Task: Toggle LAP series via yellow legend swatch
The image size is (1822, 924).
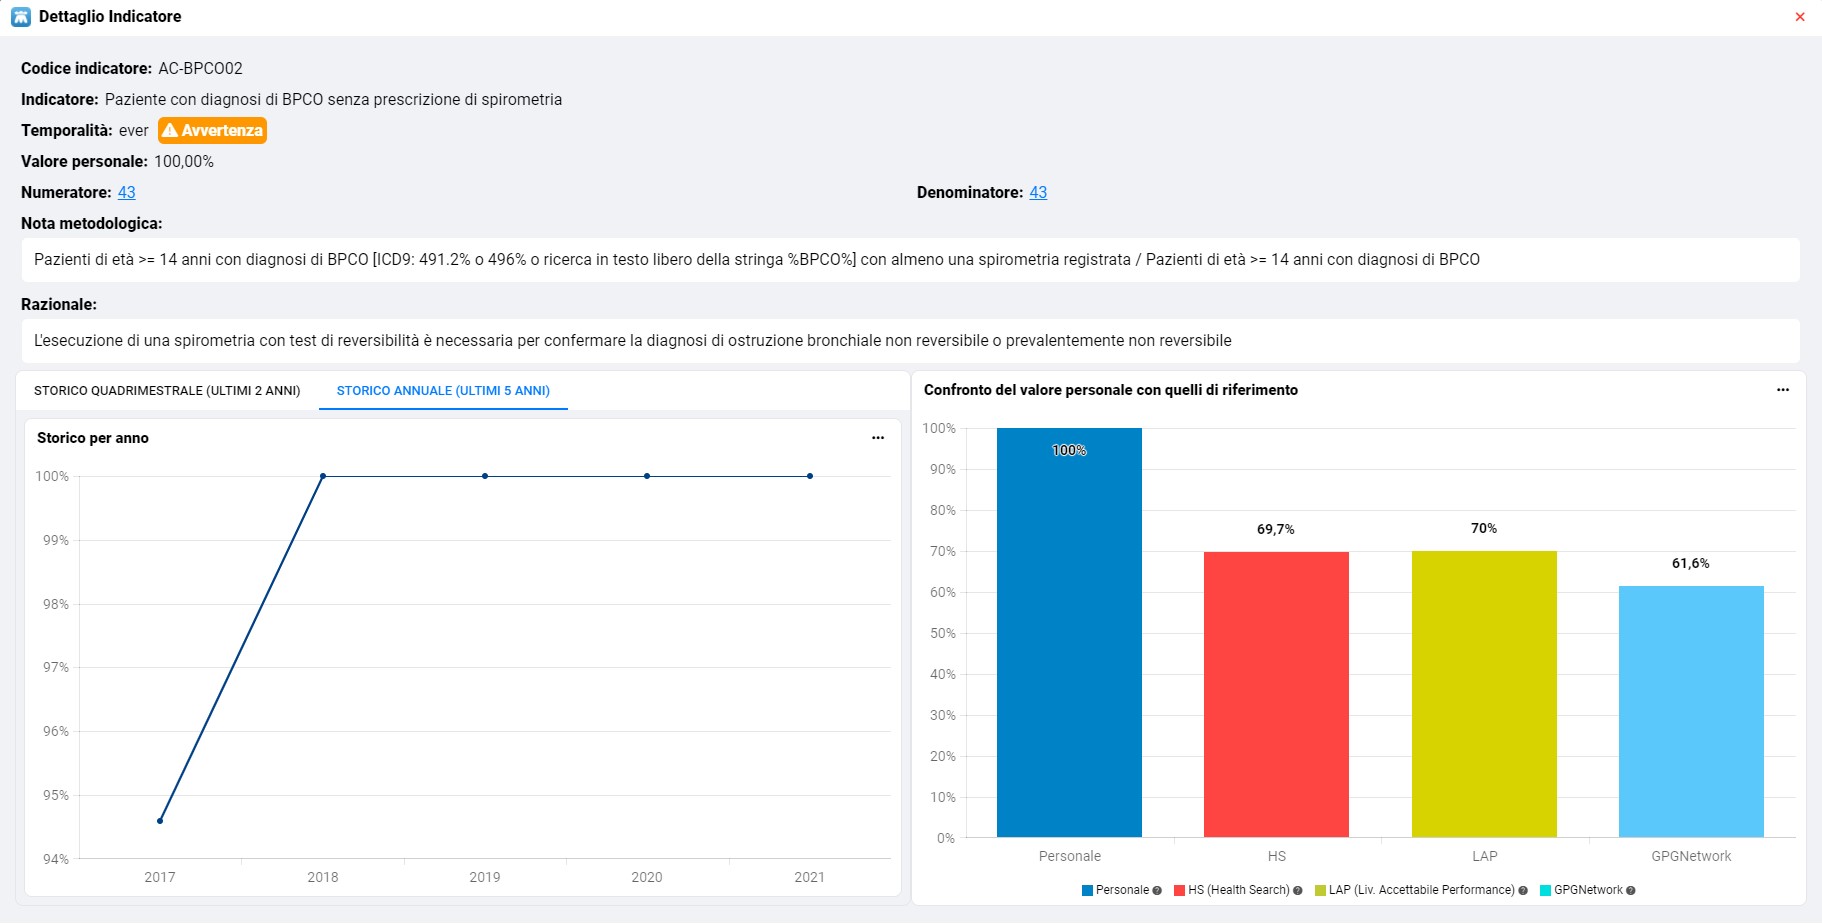Action: pyautogui.click(x=1320, y=891)
